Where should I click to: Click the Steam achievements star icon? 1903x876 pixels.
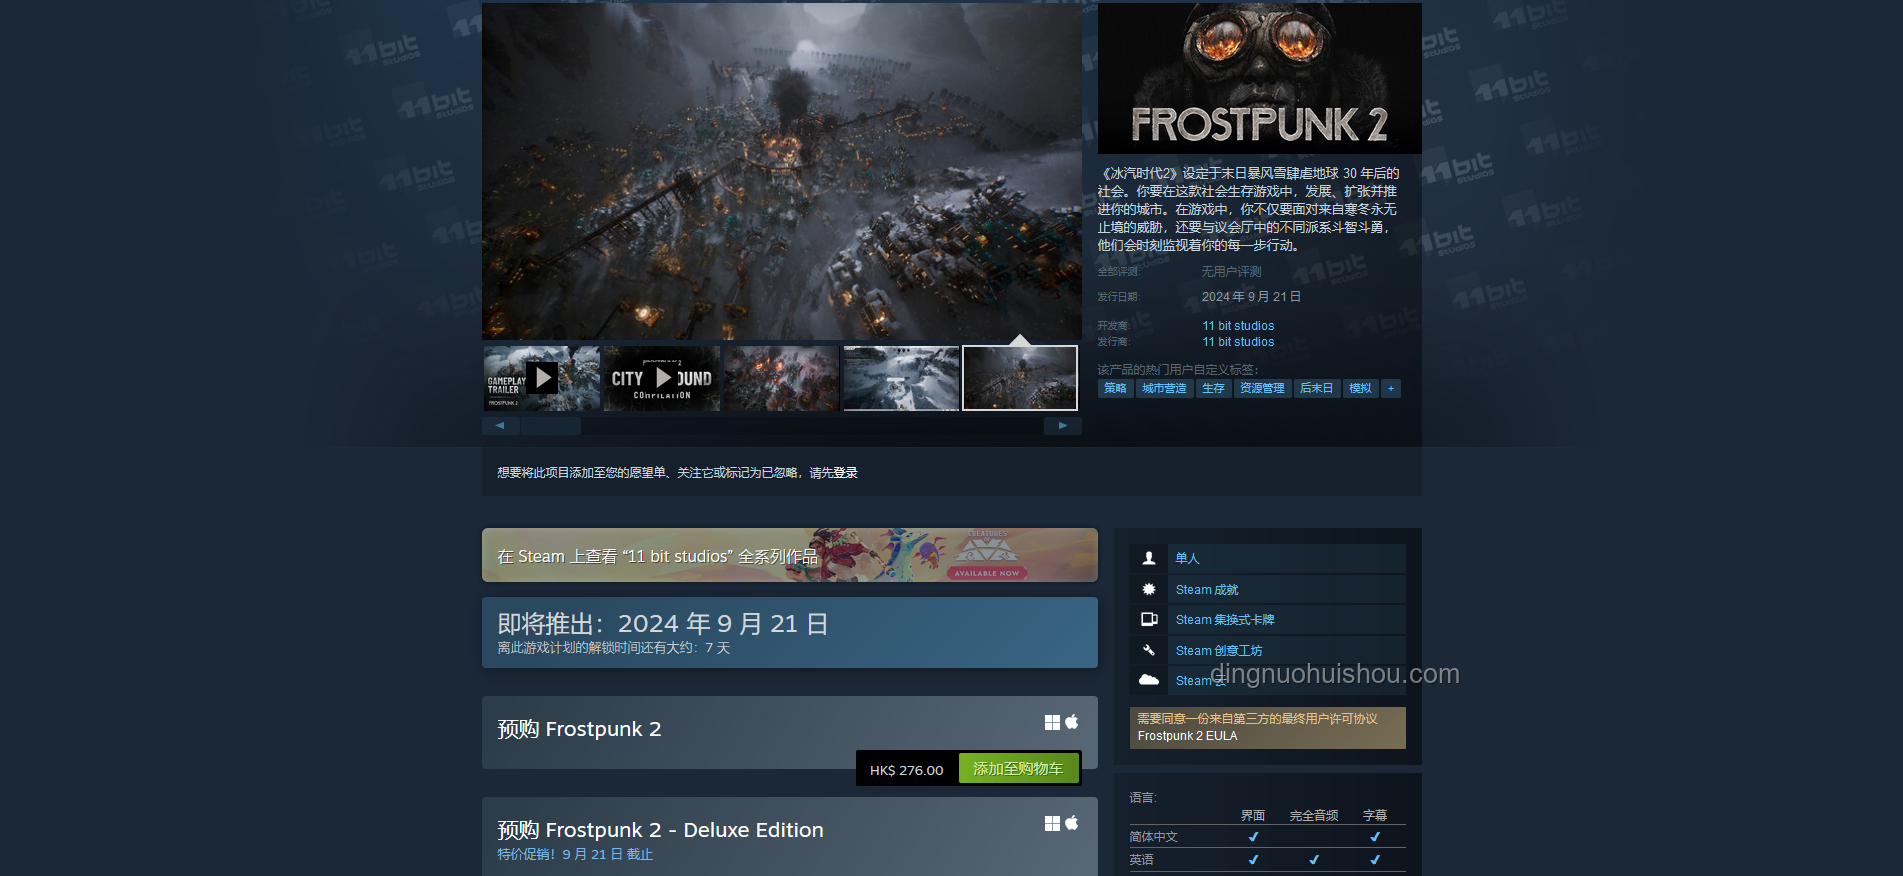1149,589
